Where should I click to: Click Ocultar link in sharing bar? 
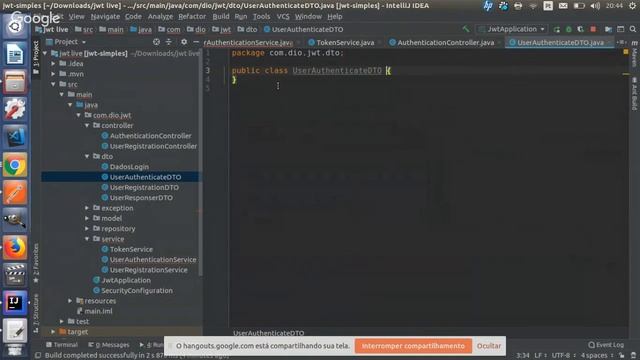coord(489,346)
